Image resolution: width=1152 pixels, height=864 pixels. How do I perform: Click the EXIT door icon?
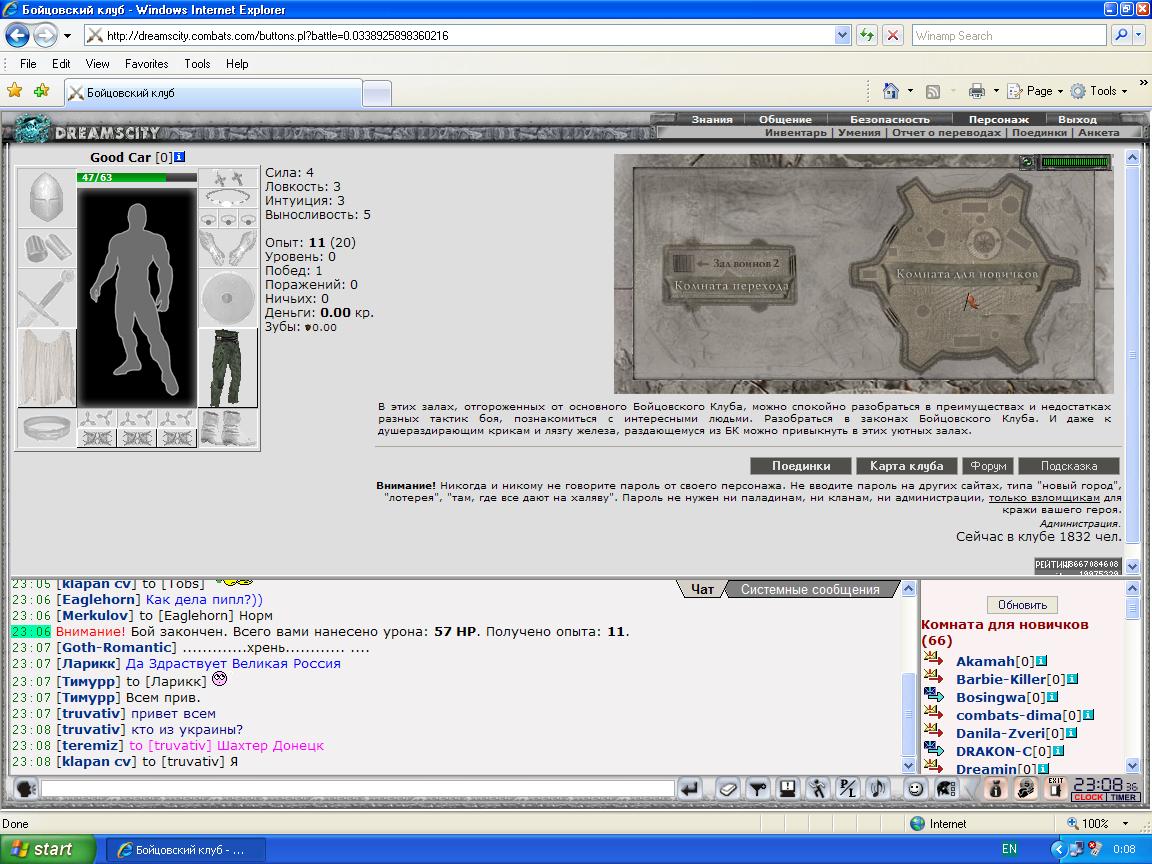coord(1056,789)
